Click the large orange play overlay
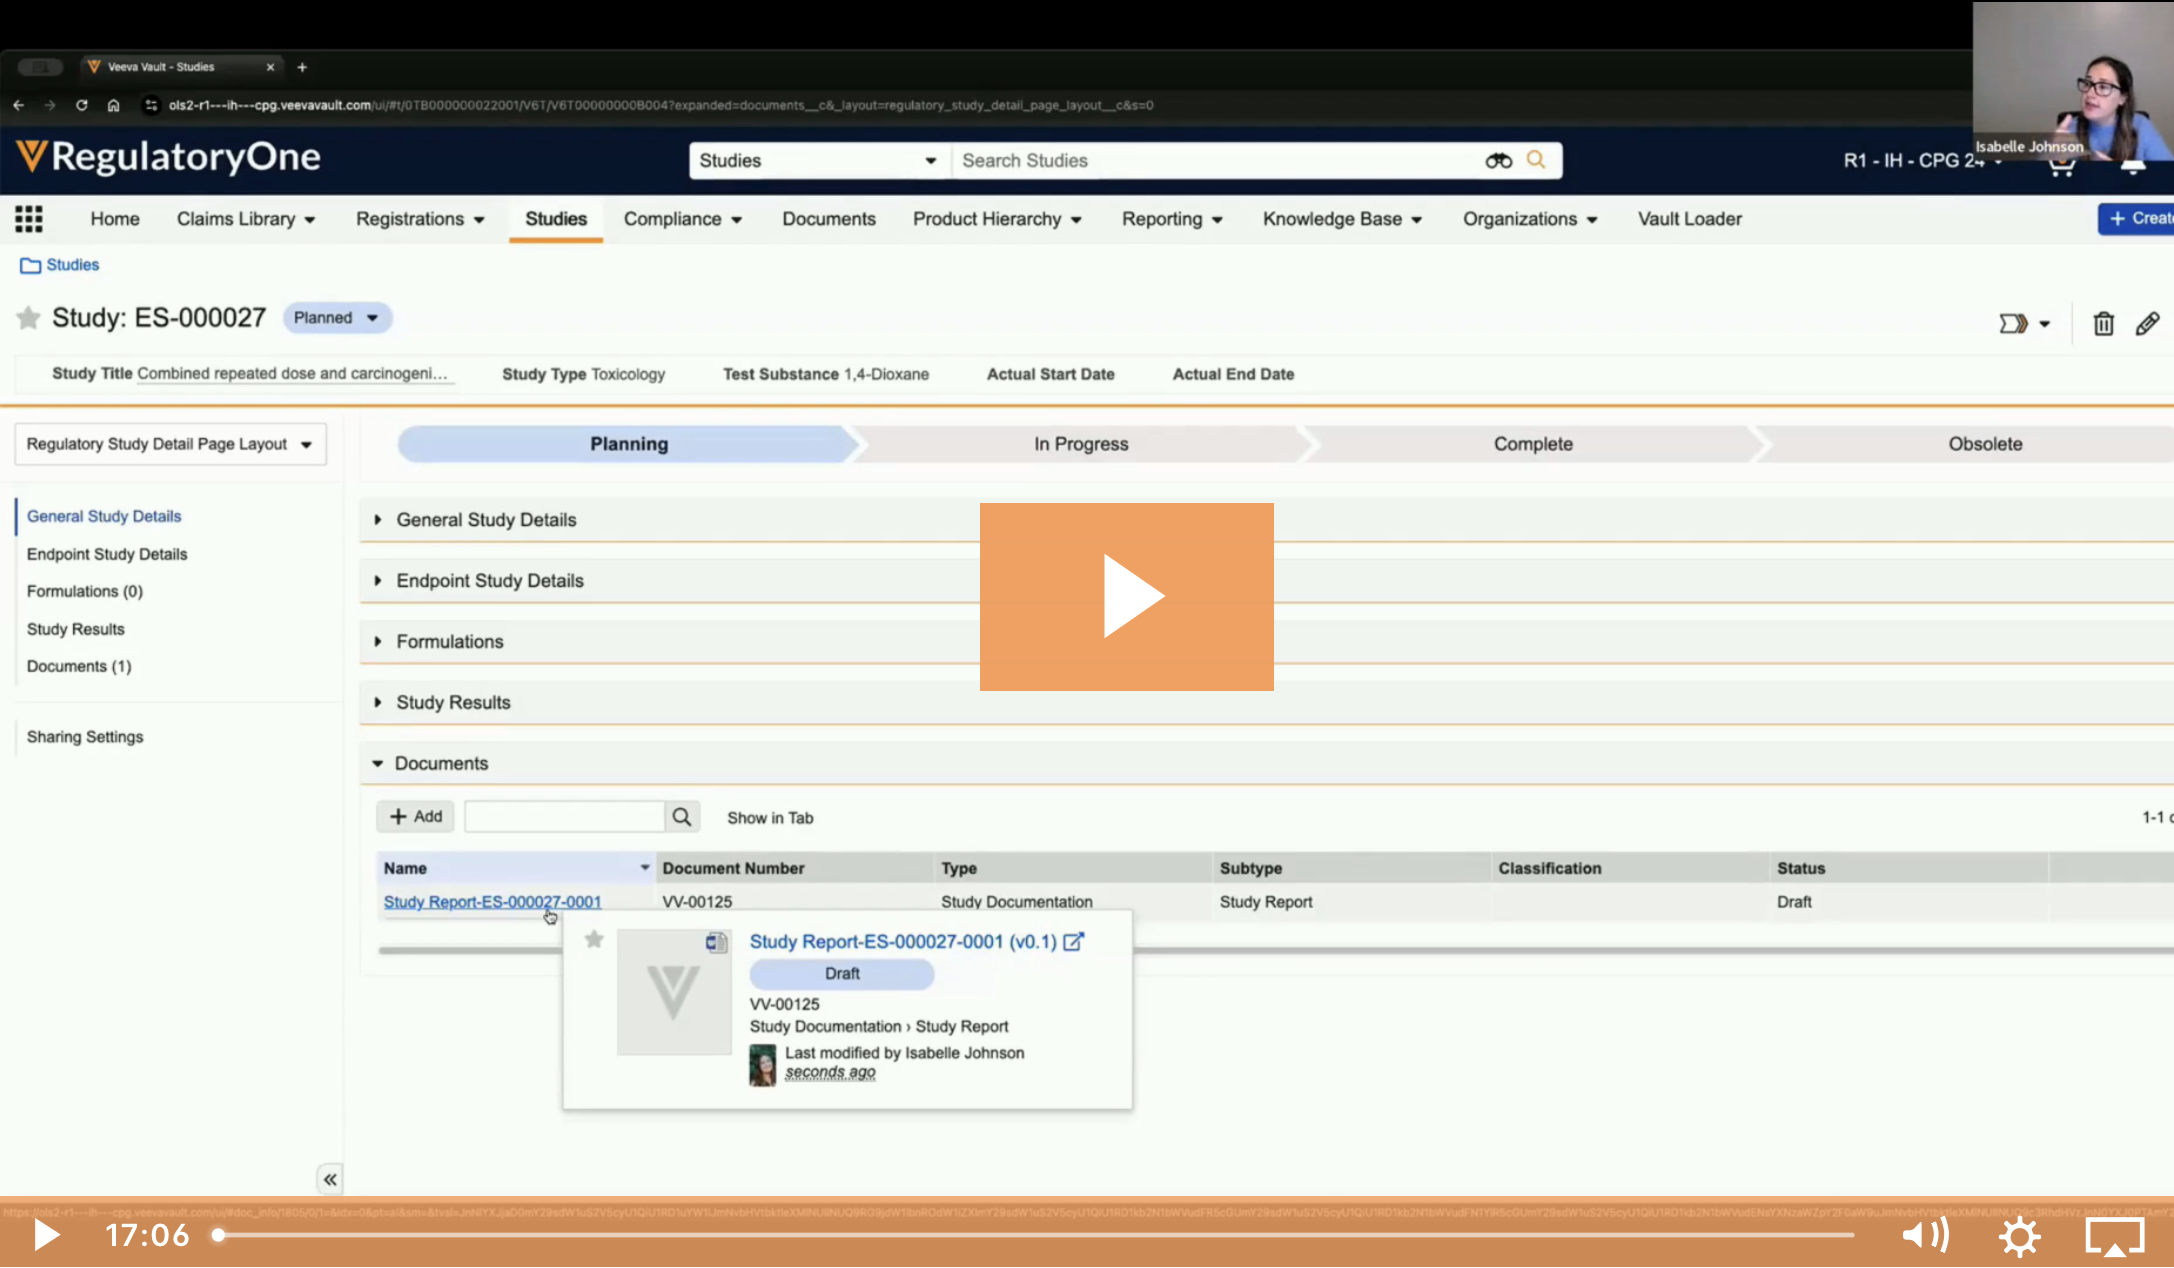 1126,597
